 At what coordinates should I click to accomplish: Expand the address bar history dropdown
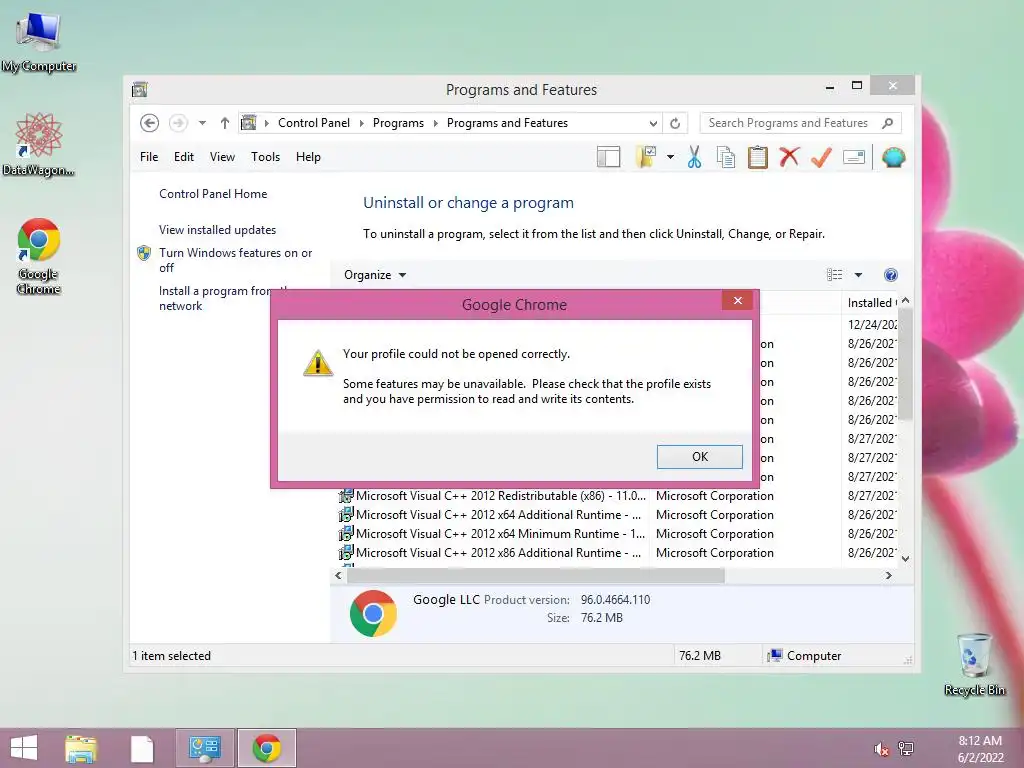tap(652, 123)
